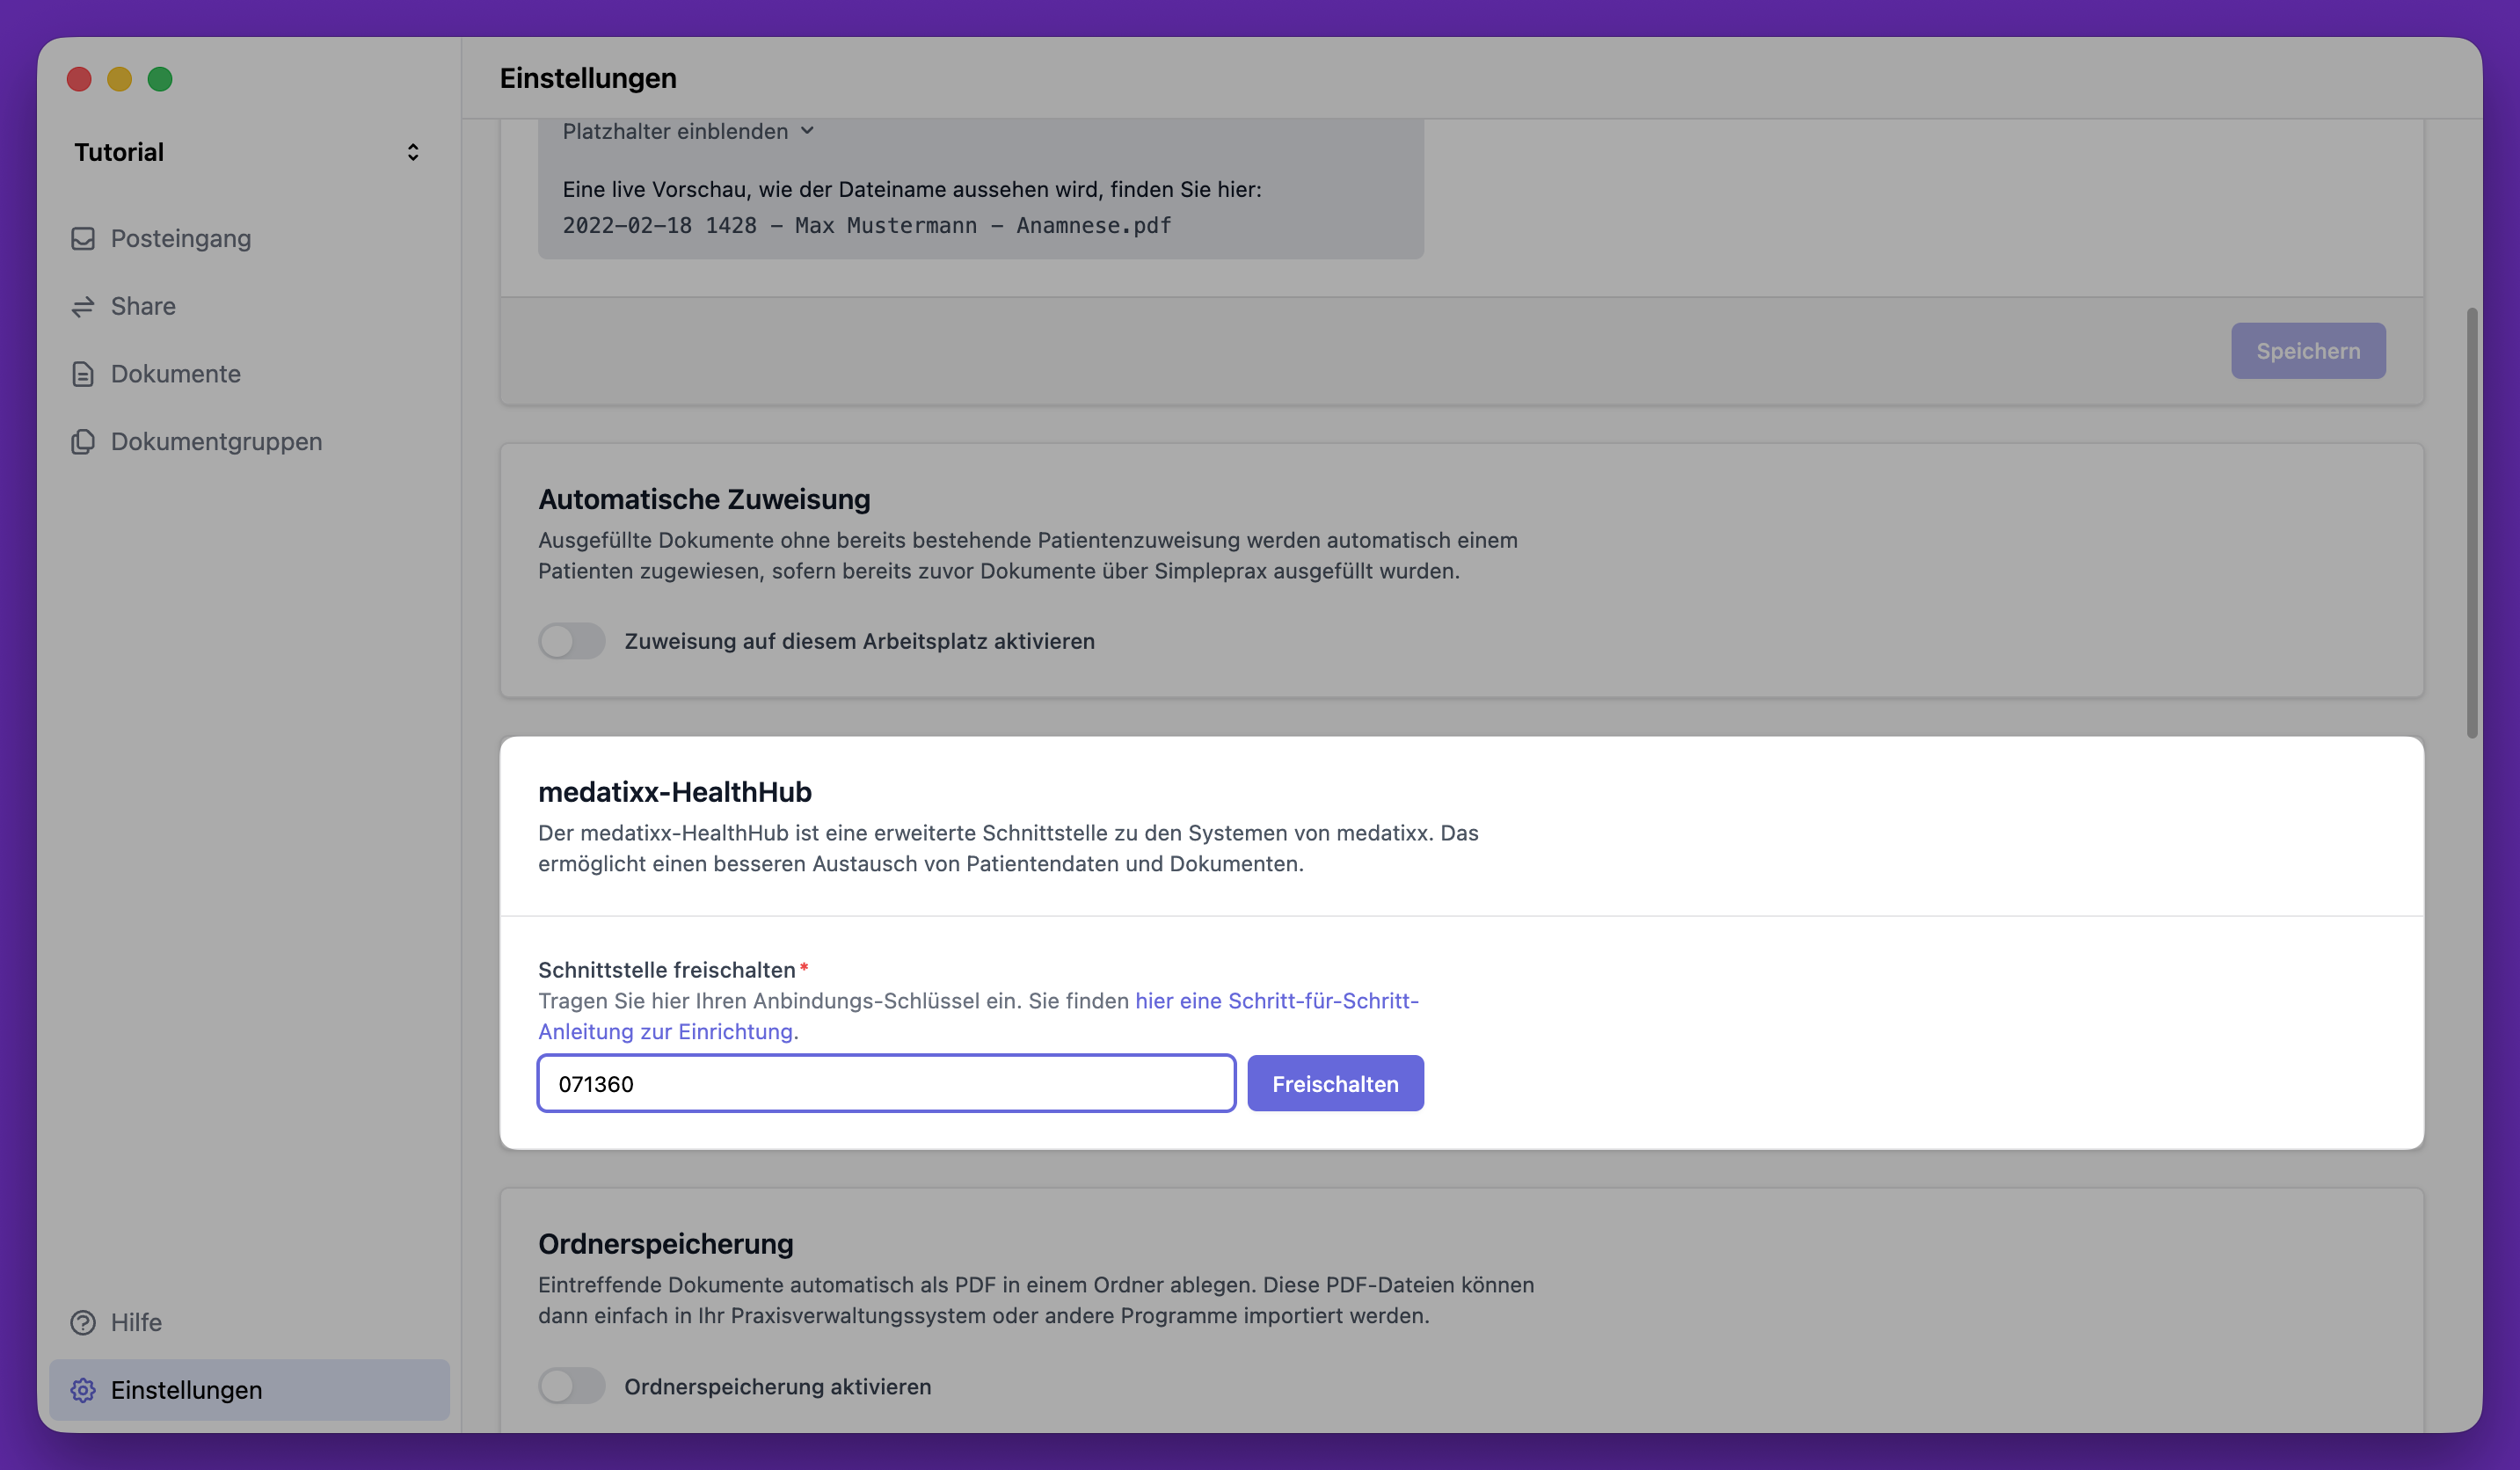
Task: Click the Hilfe question mark icon
Action: [83, 1322]
